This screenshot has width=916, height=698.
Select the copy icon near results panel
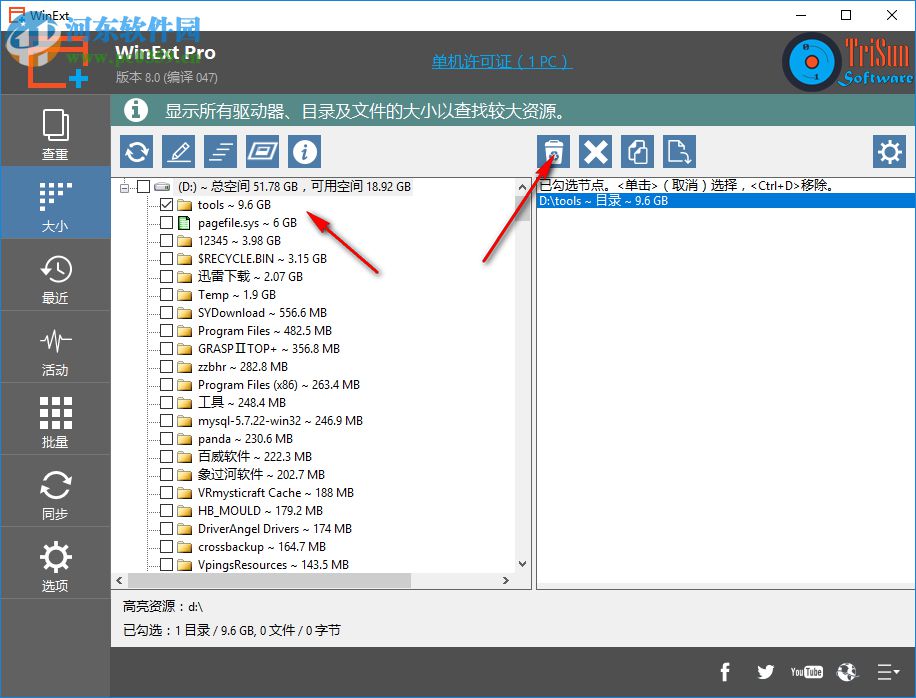coord(637,151)
